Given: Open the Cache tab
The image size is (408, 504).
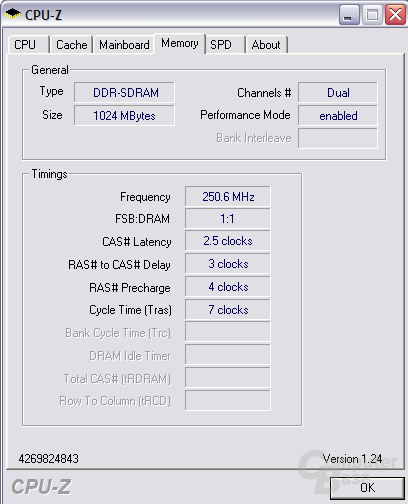Looking at the screenshot, I should tap(71, 45).
